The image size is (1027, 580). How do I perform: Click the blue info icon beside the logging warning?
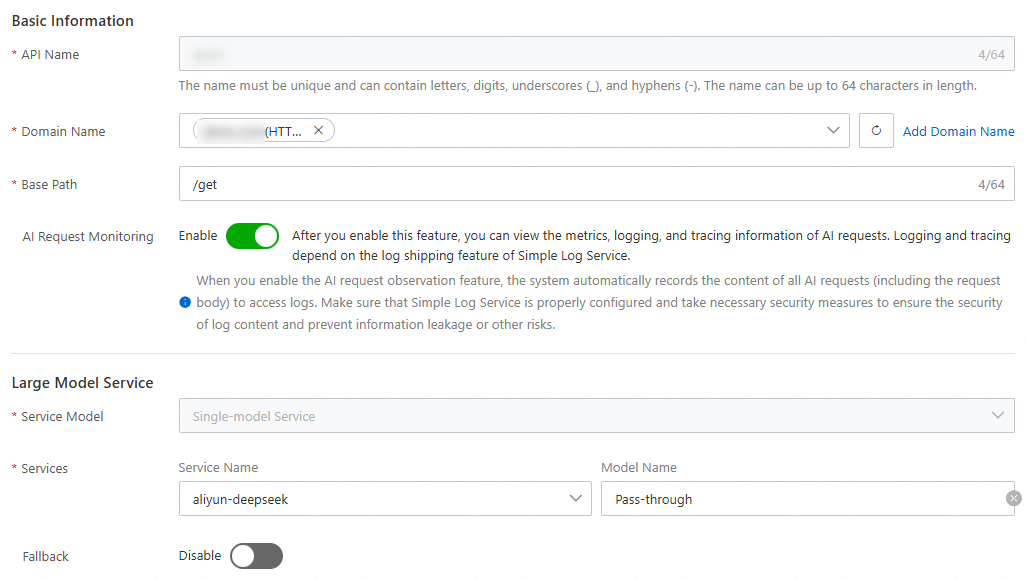(x=185, y=302)
